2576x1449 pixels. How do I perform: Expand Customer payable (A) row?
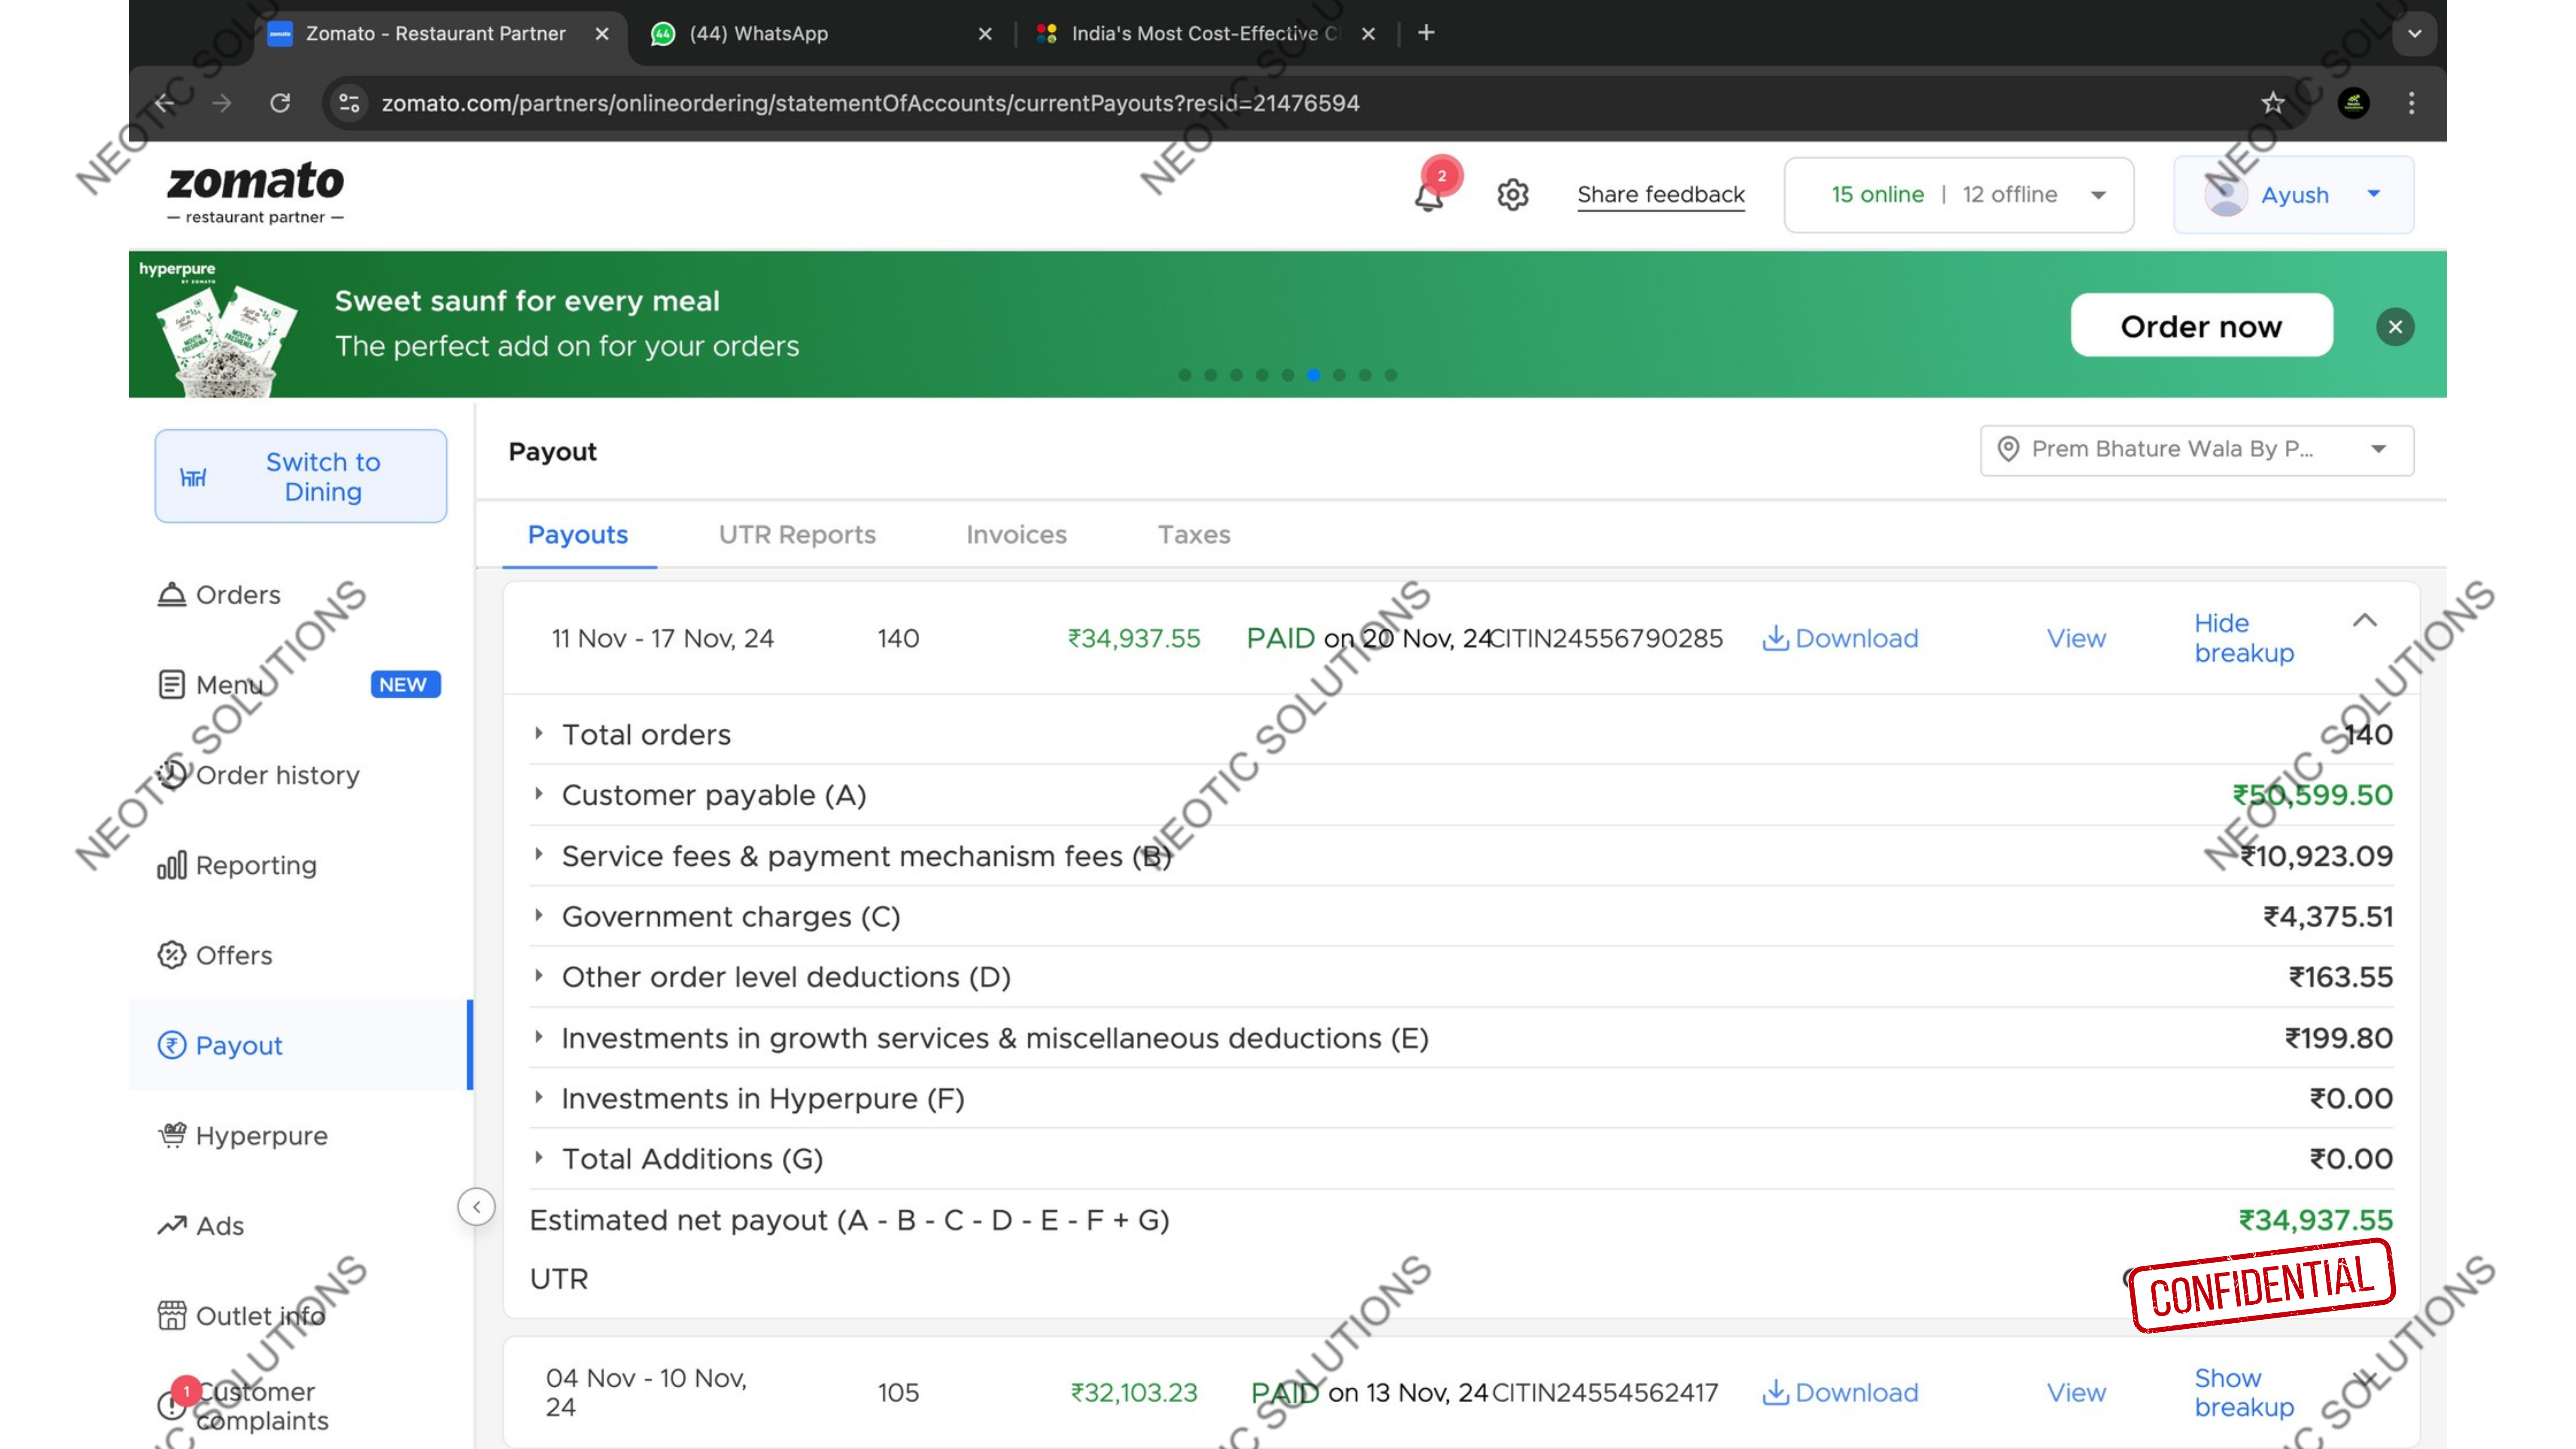[539, 794]
